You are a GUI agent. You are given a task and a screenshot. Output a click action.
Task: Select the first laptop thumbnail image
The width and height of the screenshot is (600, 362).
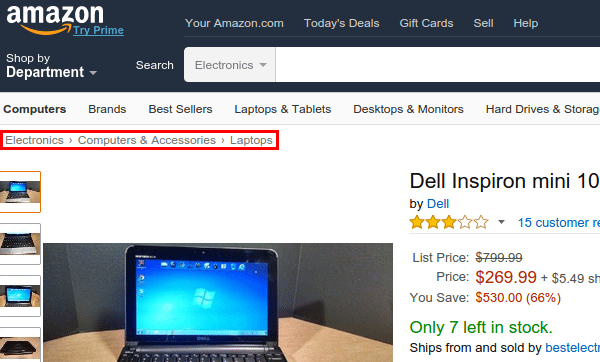20,192
